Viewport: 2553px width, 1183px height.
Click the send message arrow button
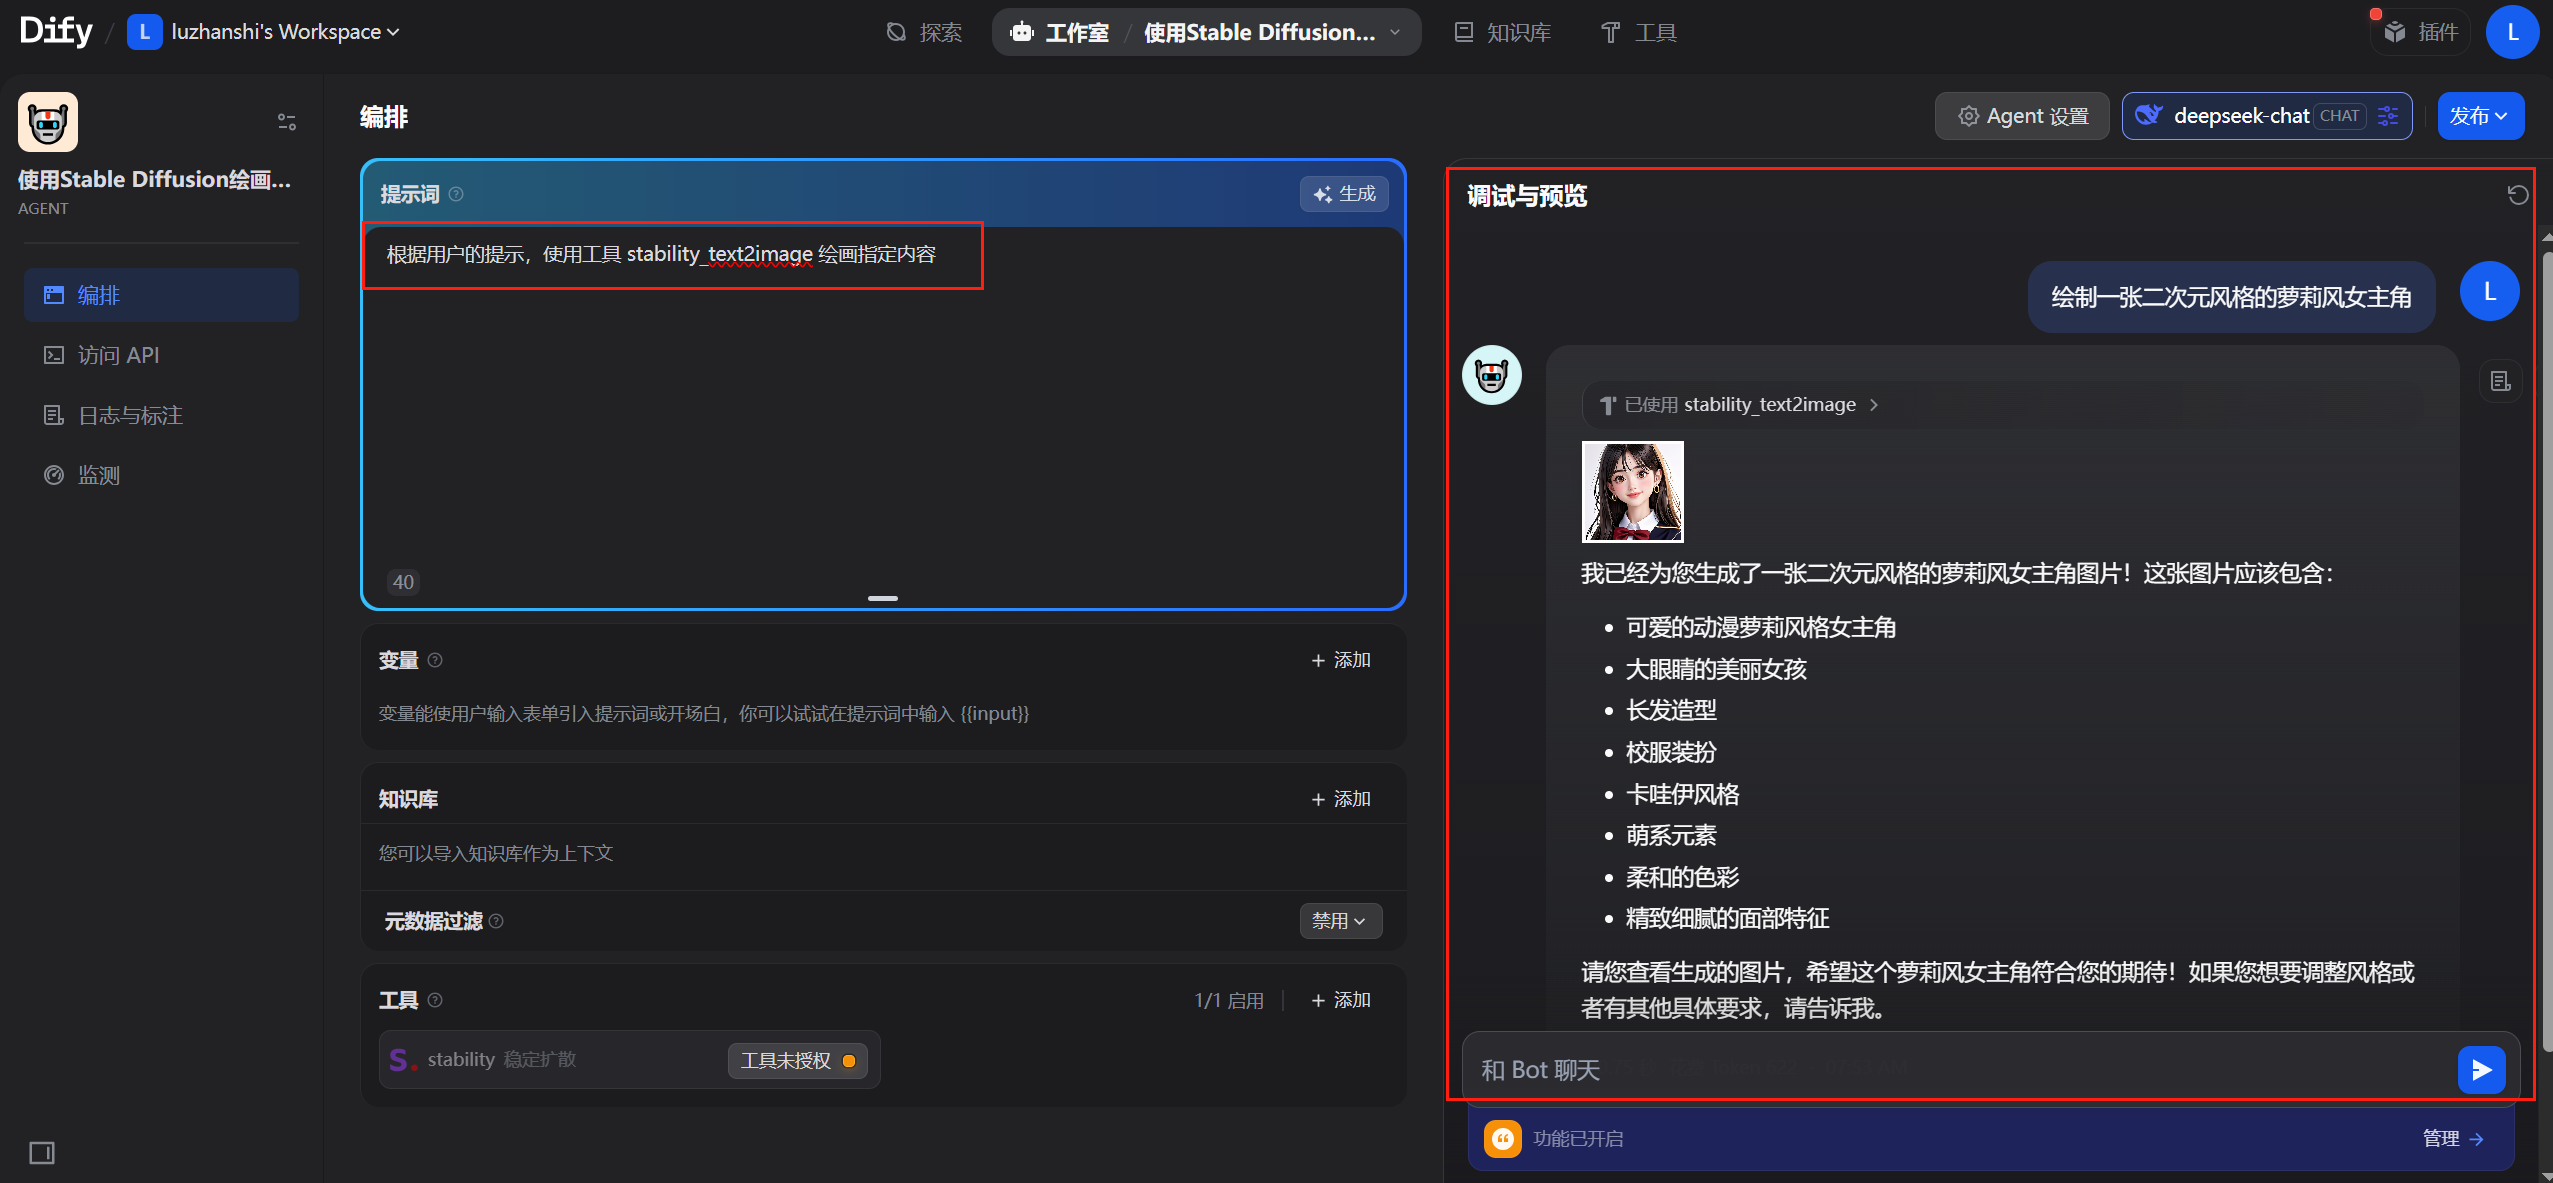point(2481,1070)
